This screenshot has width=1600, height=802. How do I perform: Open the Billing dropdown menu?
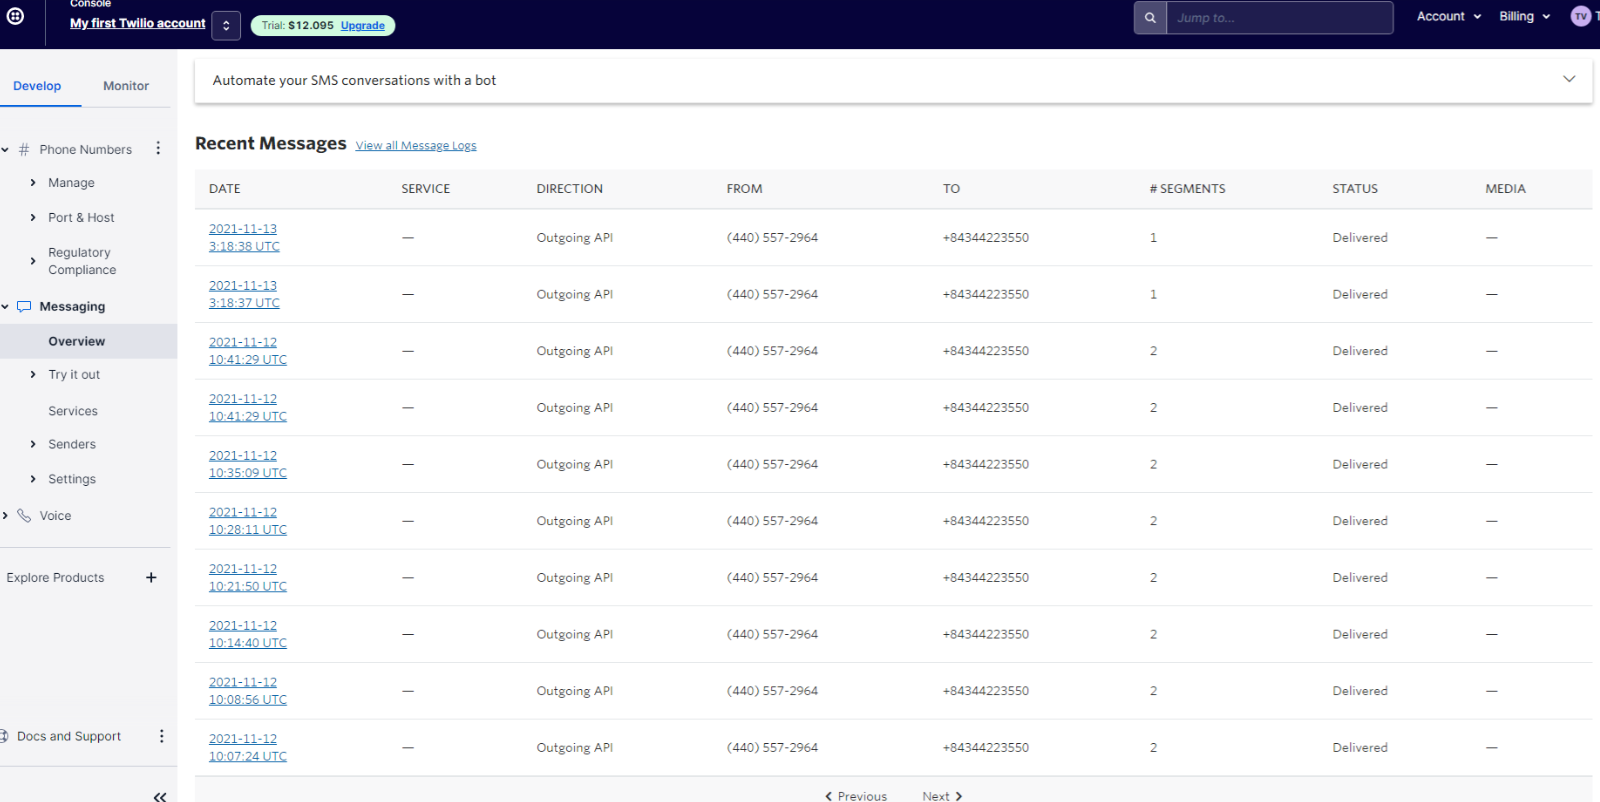1525,16
